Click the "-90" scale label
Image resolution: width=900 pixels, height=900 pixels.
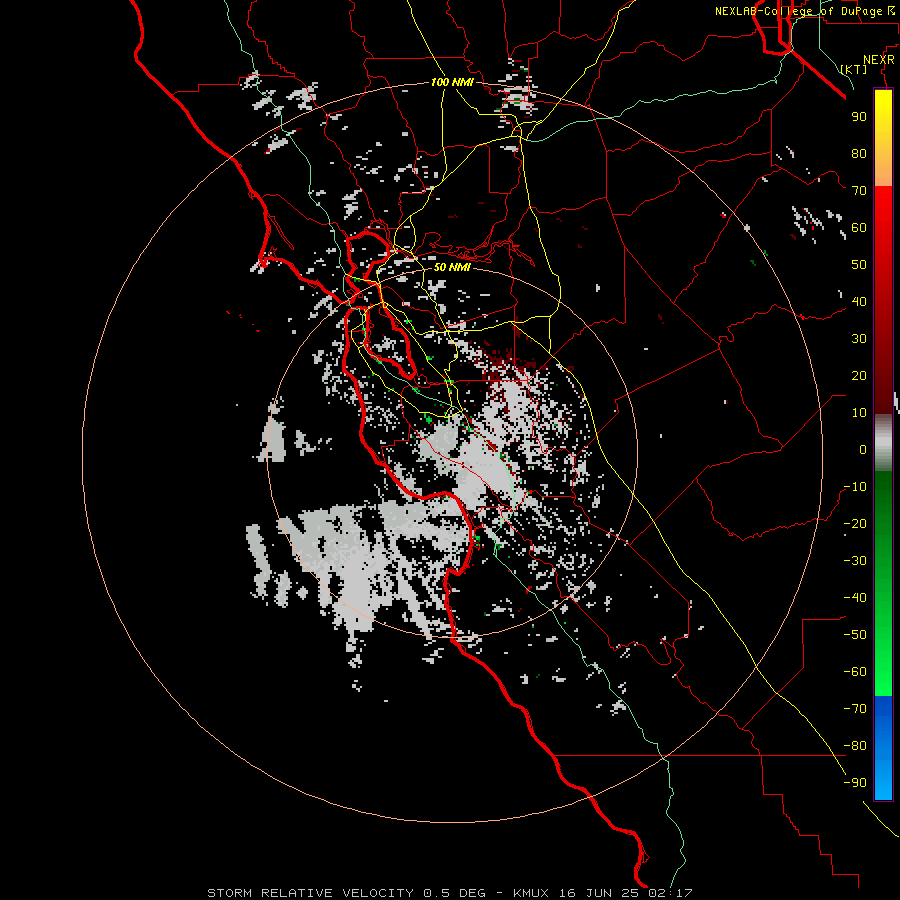[x=855, y=783]
